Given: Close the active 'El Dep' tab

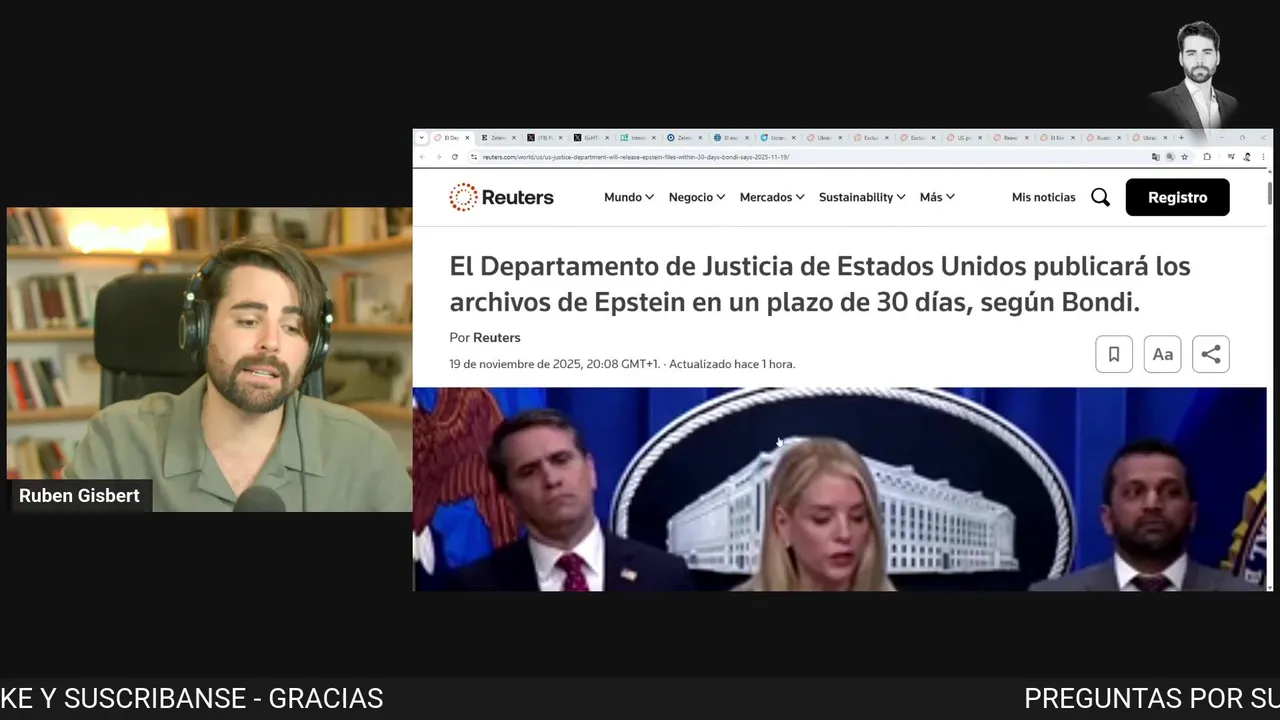Looking at the screenshot, I should pos(466,138).
